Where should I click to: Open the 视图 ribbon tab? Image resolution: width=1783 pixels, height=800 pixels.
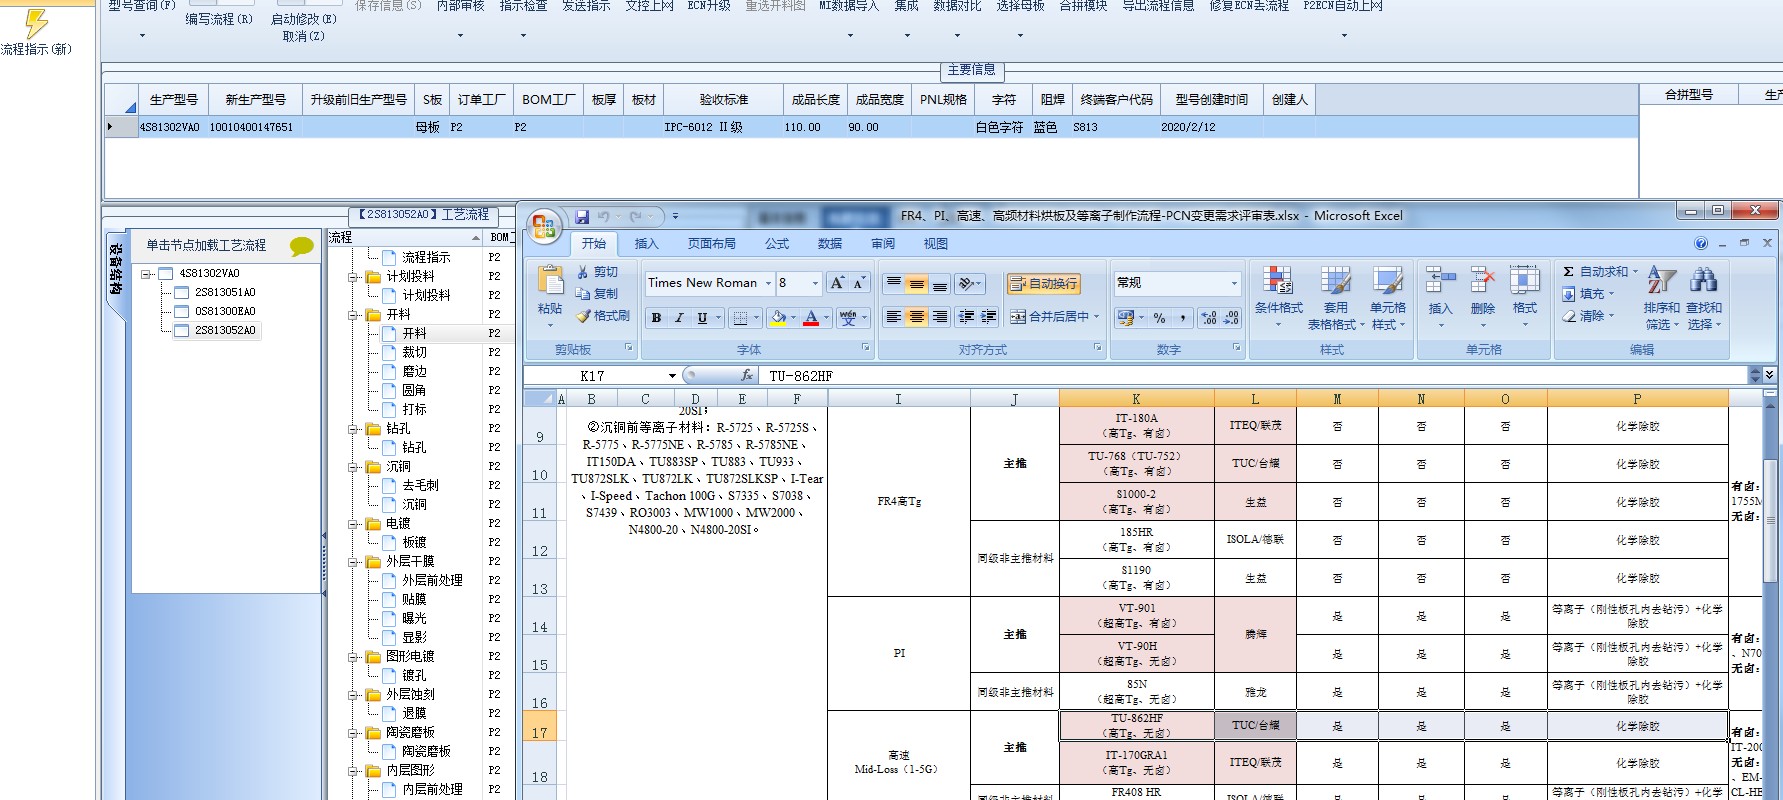point(936,244)
